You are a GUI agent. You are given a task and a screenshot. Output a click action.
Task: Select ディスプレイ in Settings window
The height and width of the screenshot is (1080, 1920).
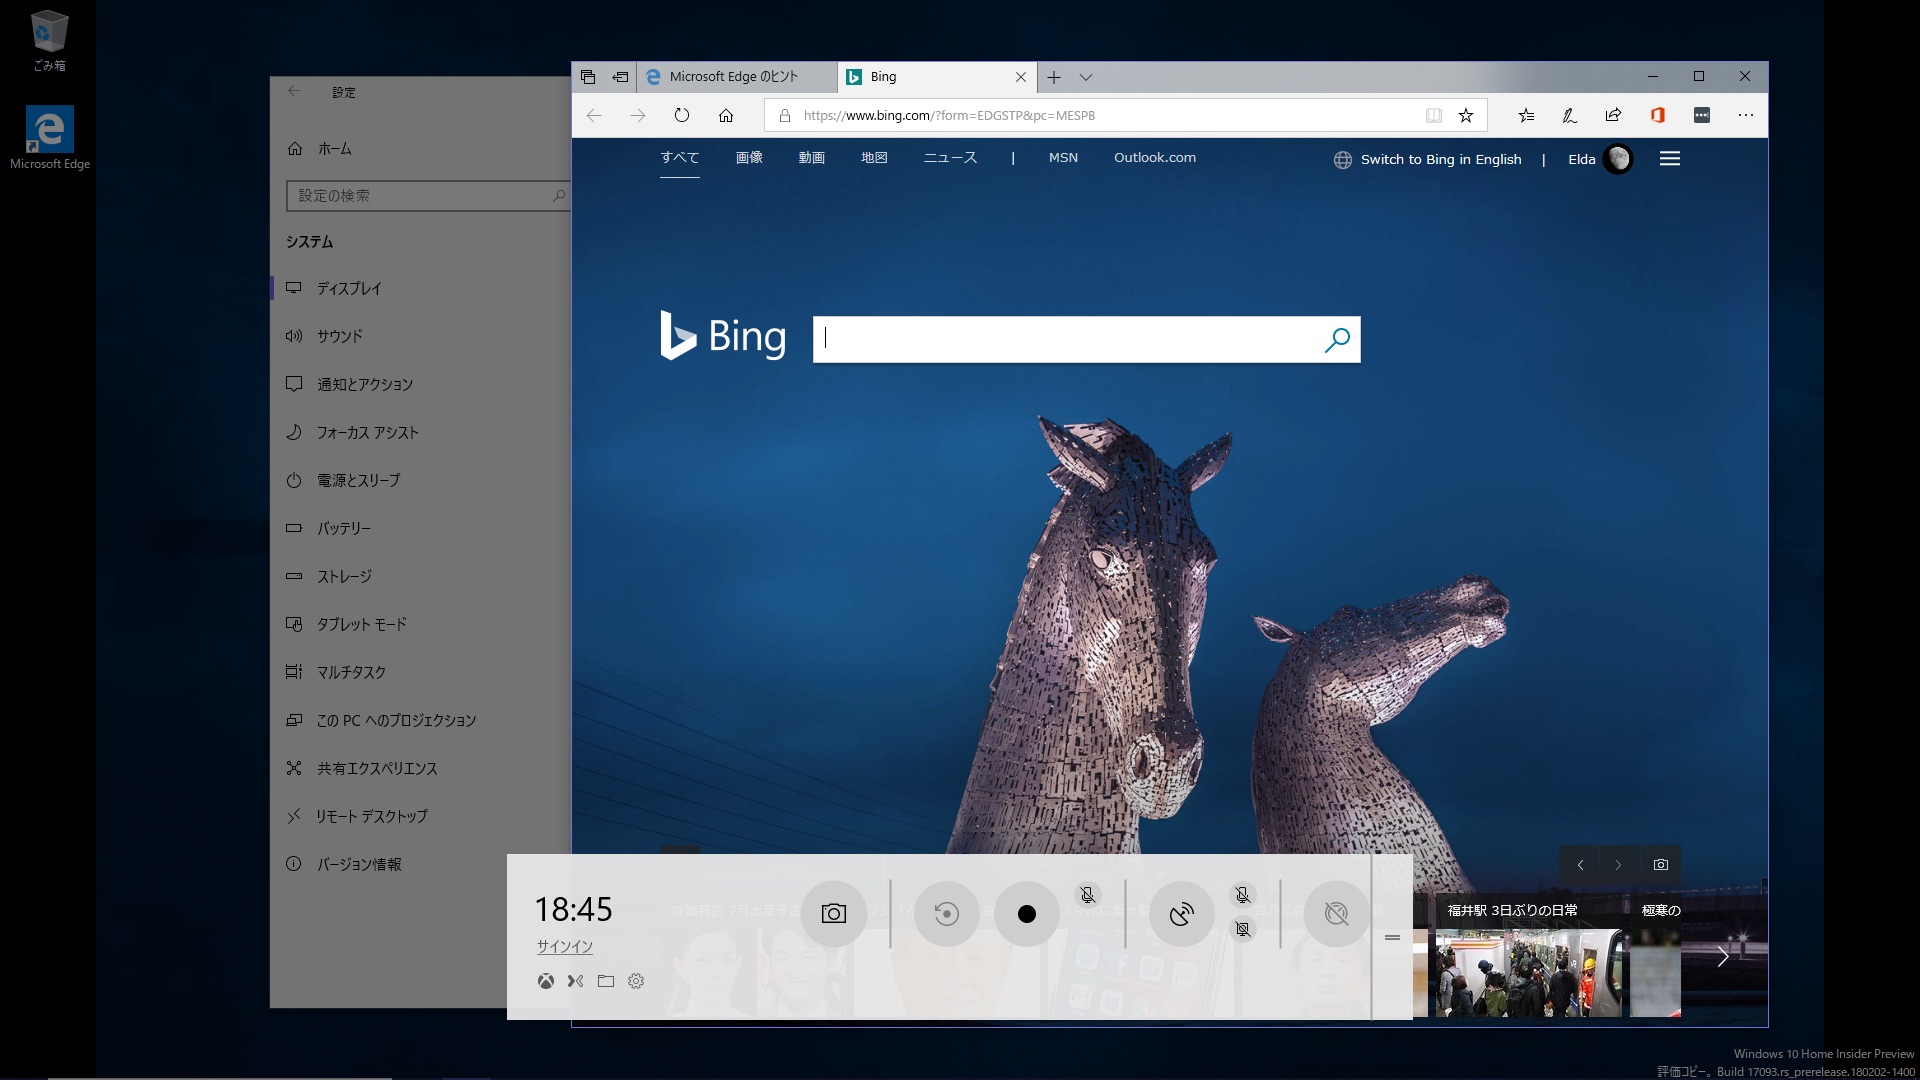[x=421, y=288]
